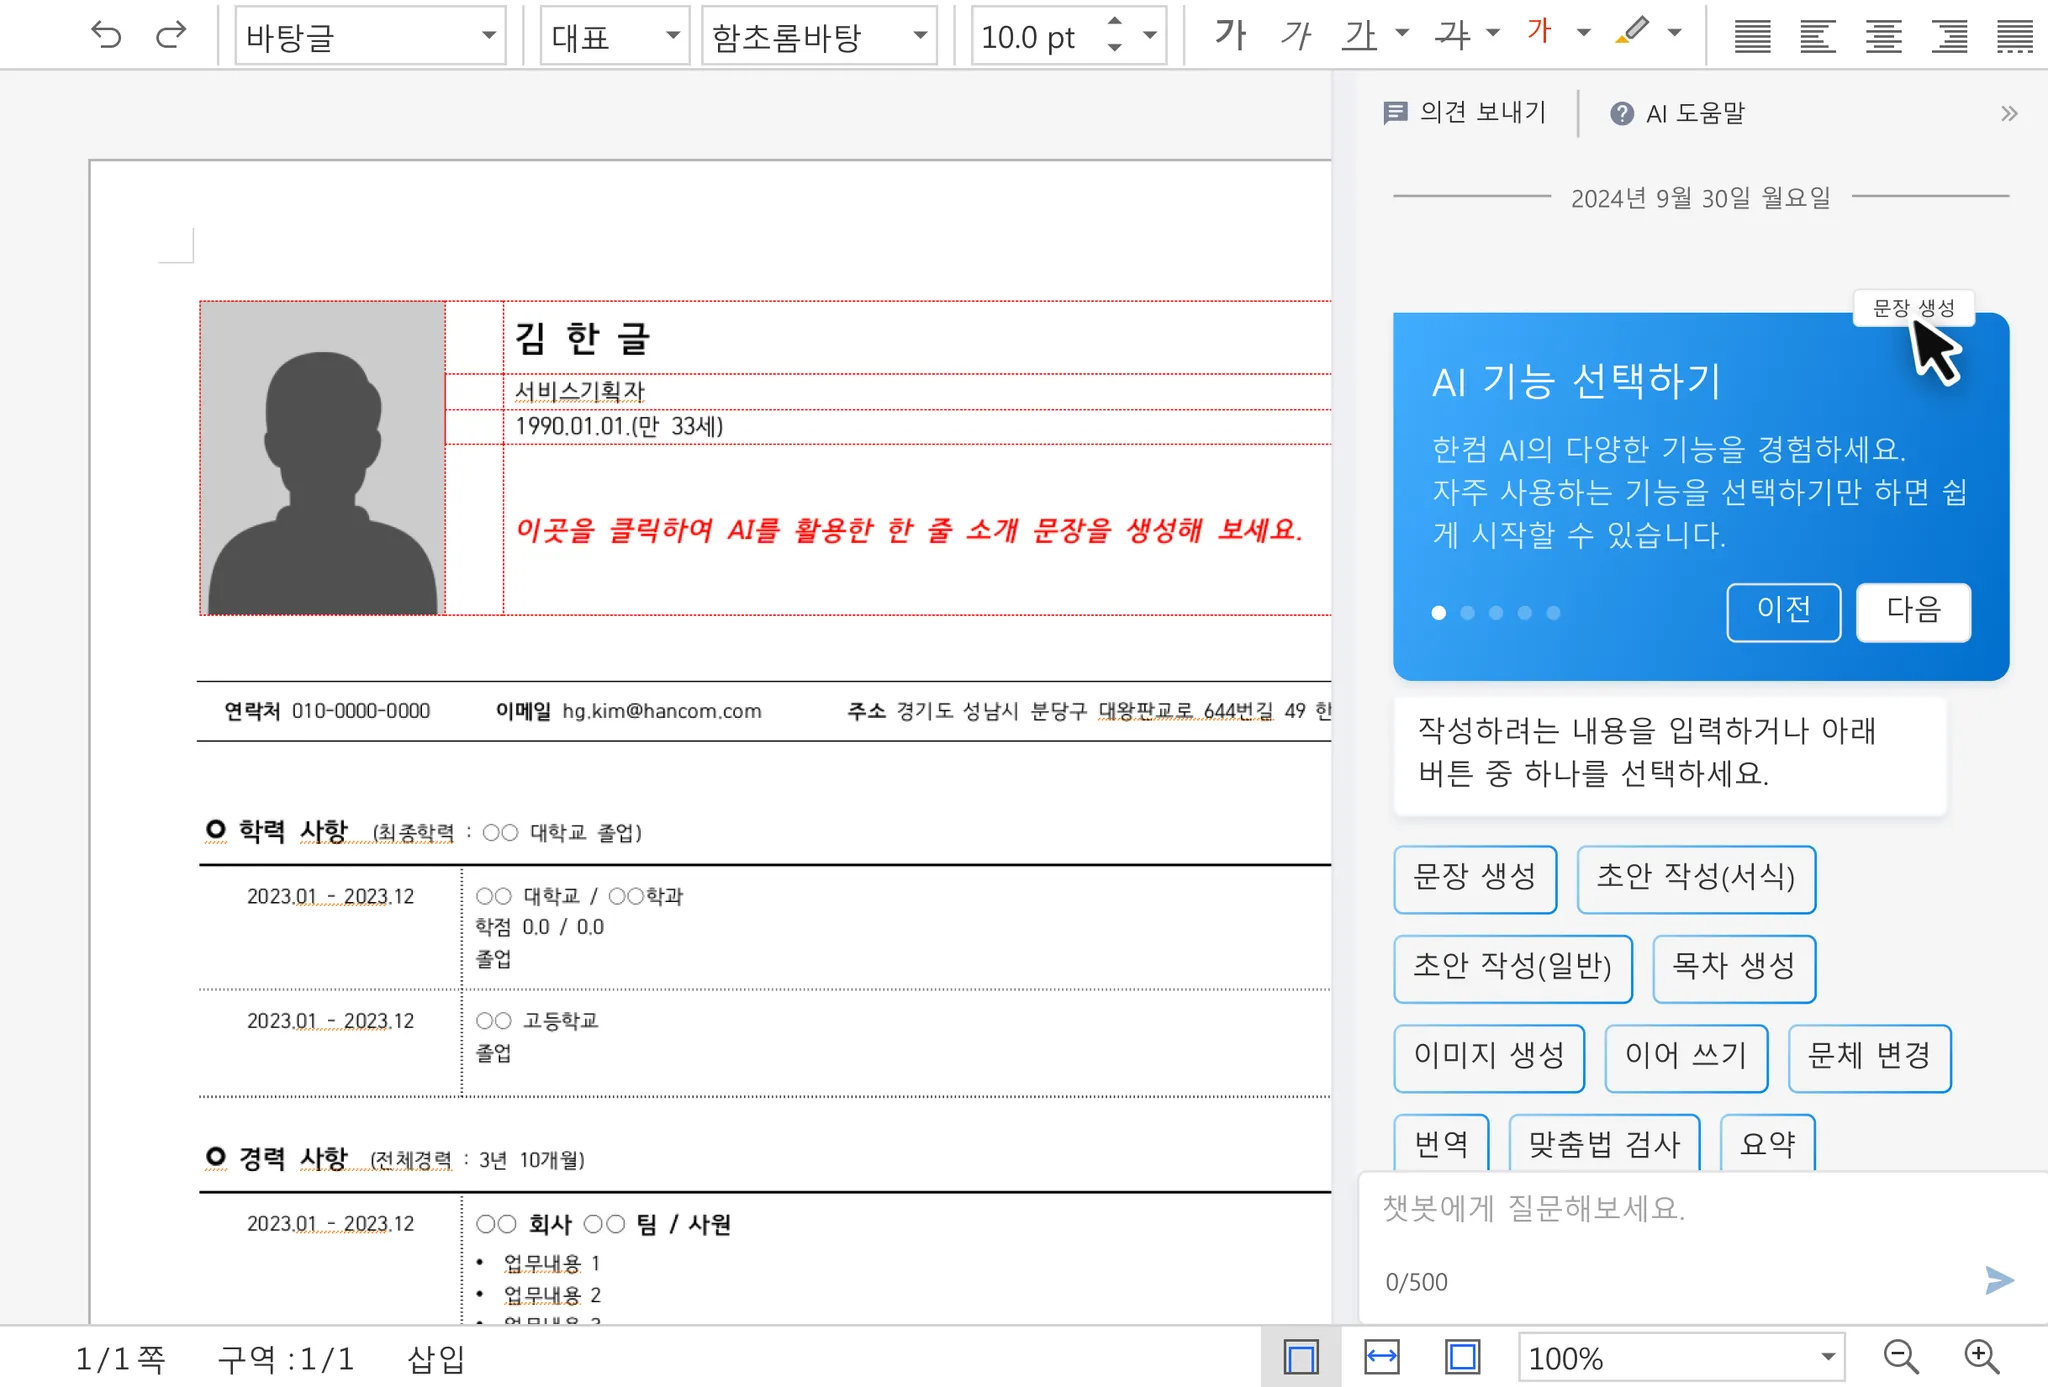
Task: Toggle italic text formatting
Action: [1295, 35]
